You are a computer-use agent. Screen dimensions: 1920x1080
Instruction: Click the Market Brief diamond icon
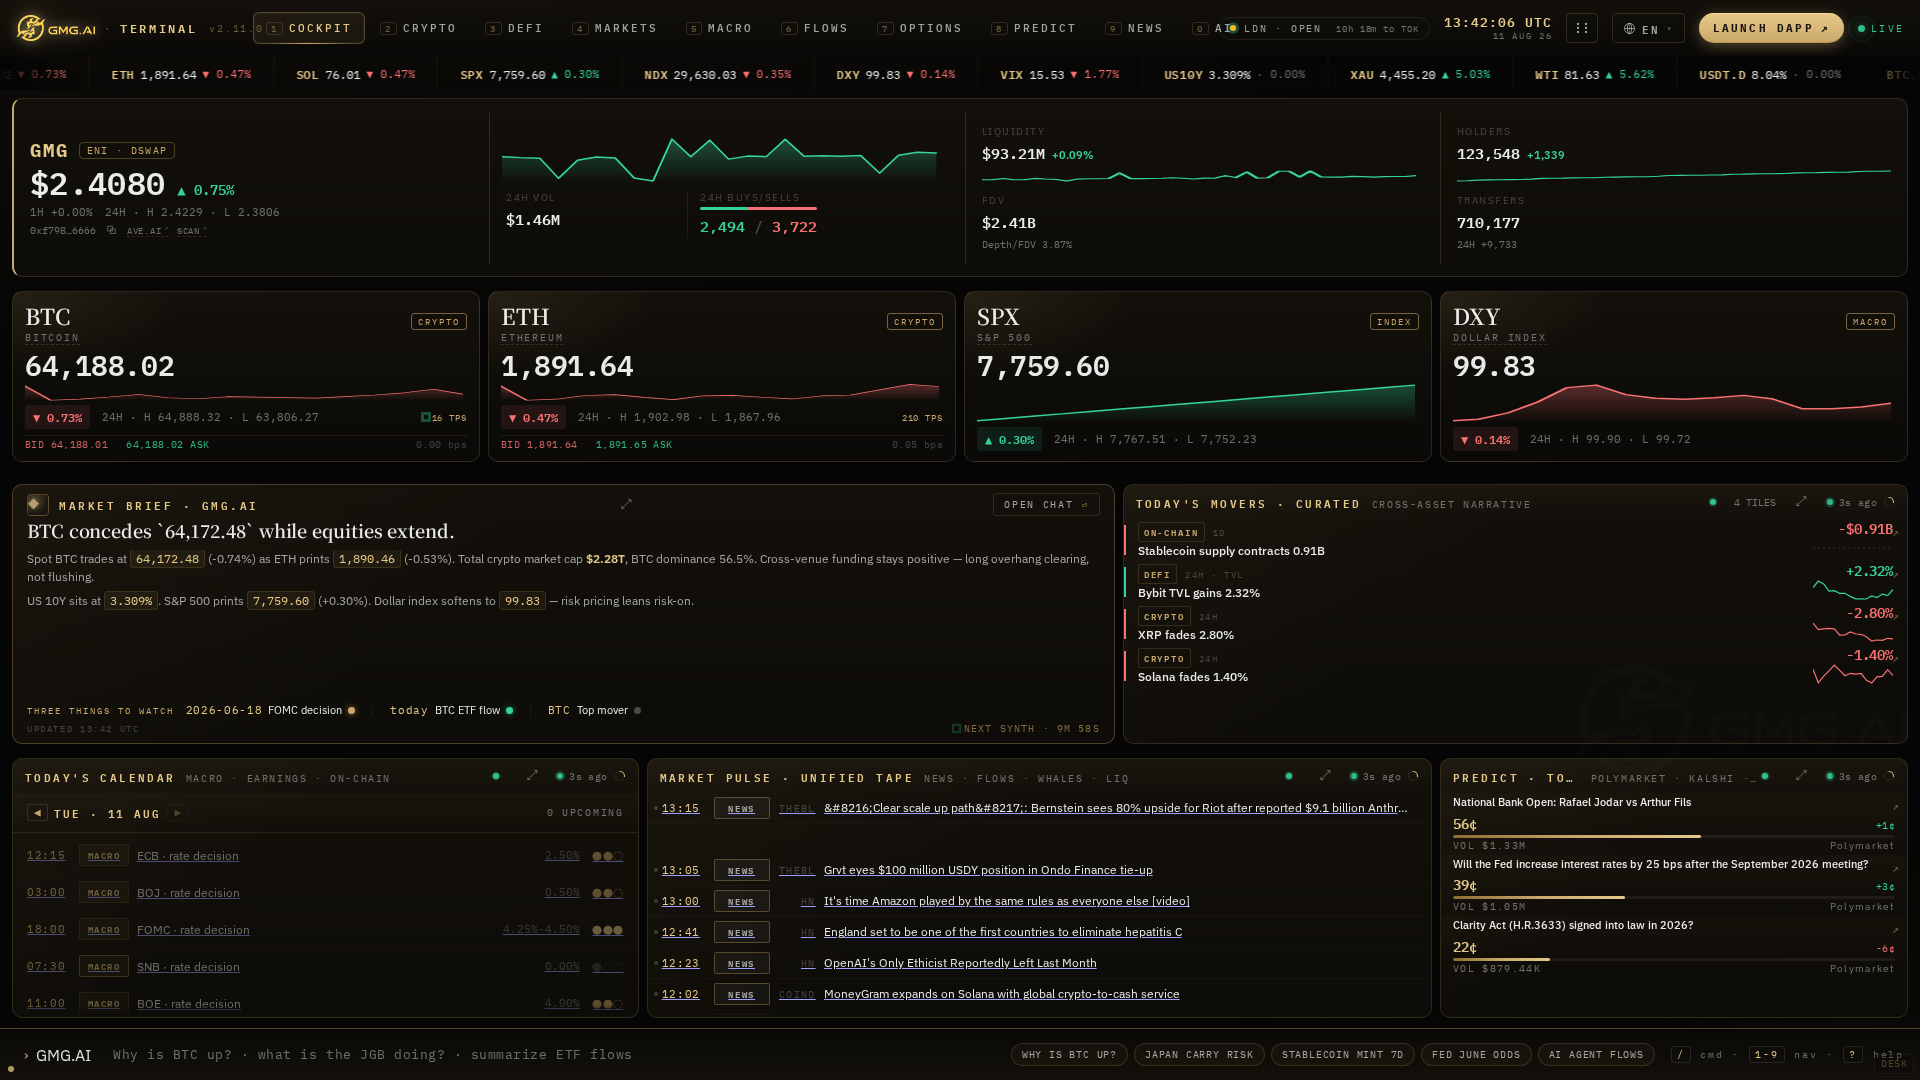click(x=37, y=505)
